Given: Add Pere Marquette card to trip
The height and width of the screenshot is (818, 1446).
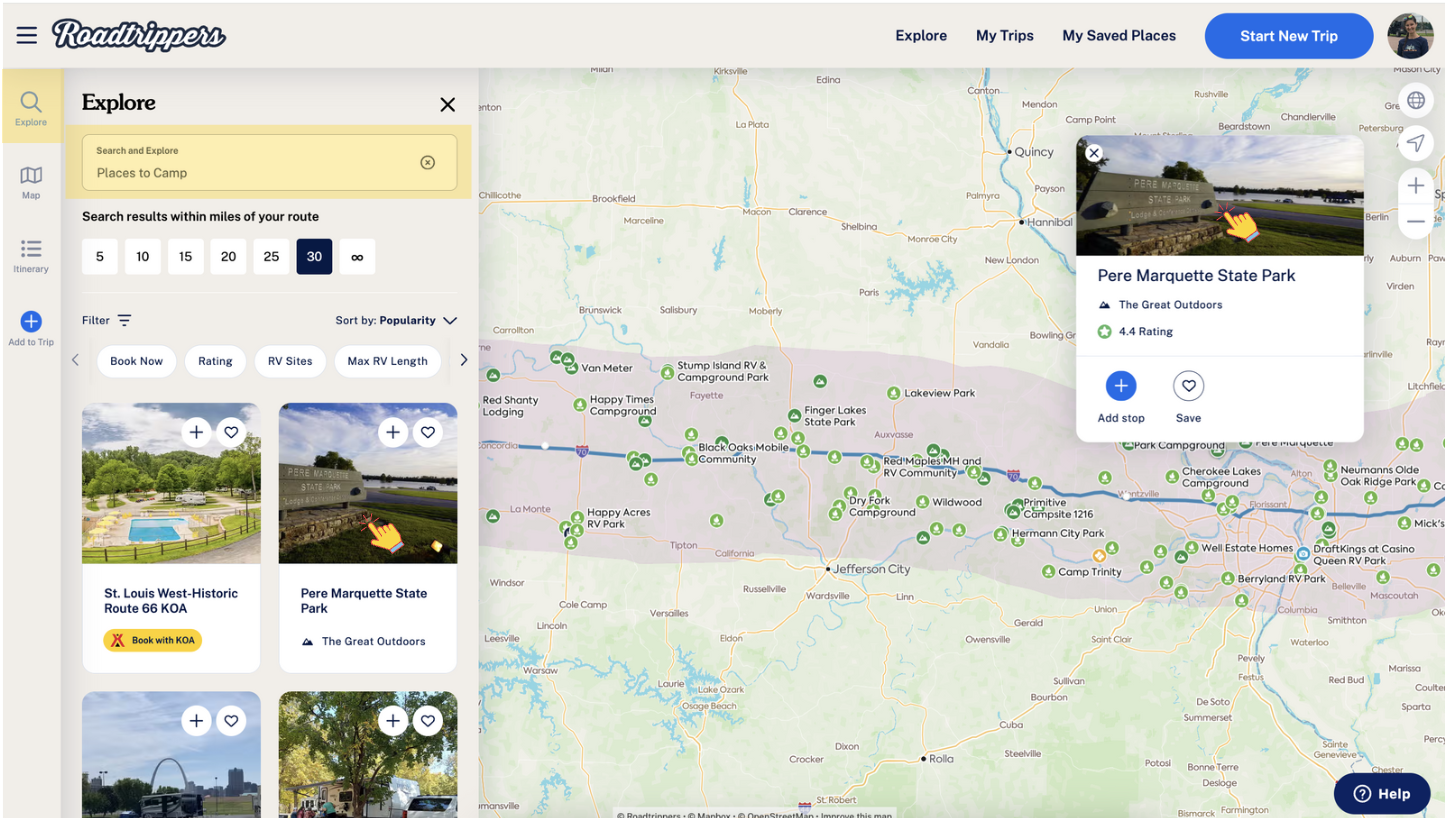Looking at the screenshot, I should click(393, 432).
